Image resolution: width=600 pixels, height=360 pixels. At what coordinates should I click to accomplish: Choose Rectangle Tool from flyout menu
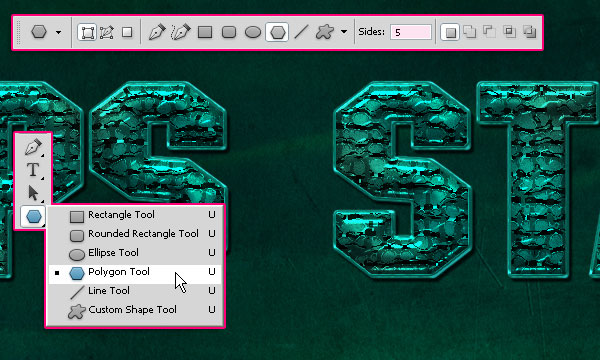pos(135,215)
